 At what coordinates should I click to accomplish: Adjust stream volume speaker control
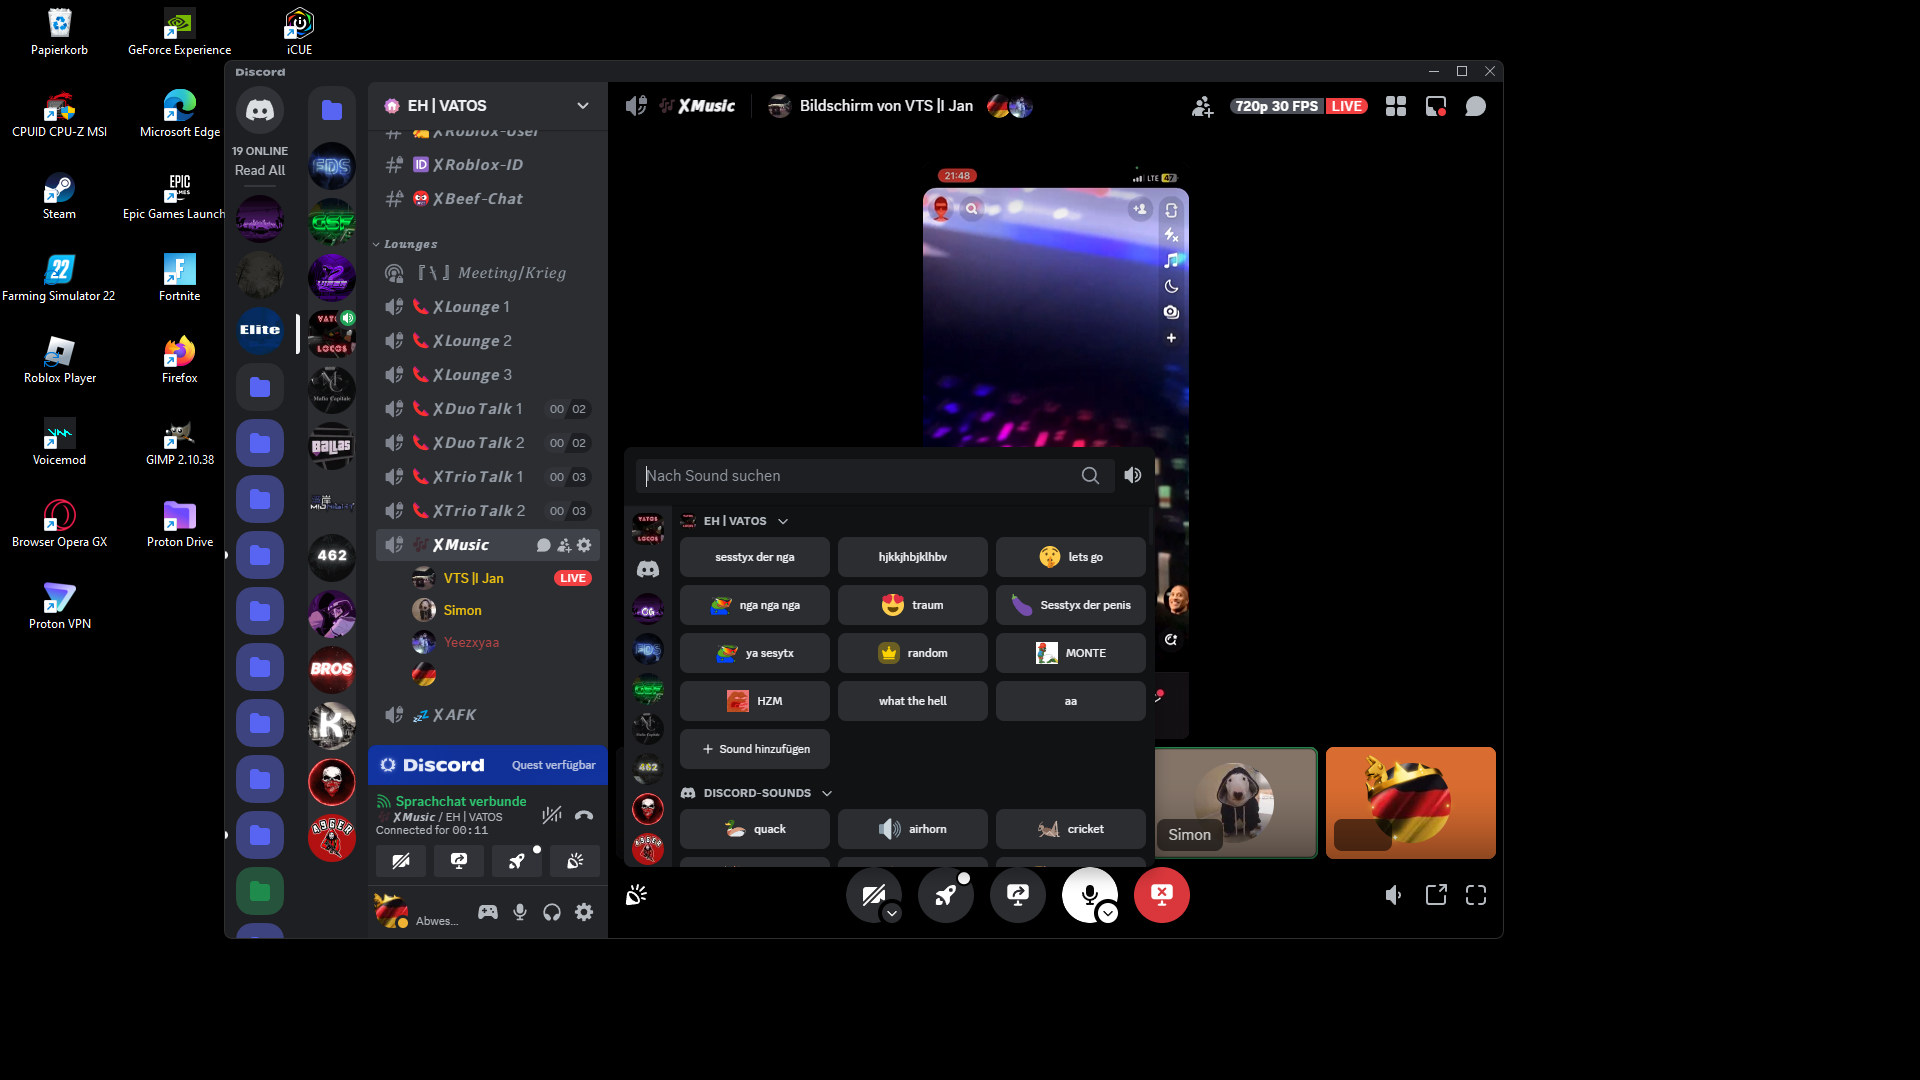(x=1393, y=895)
